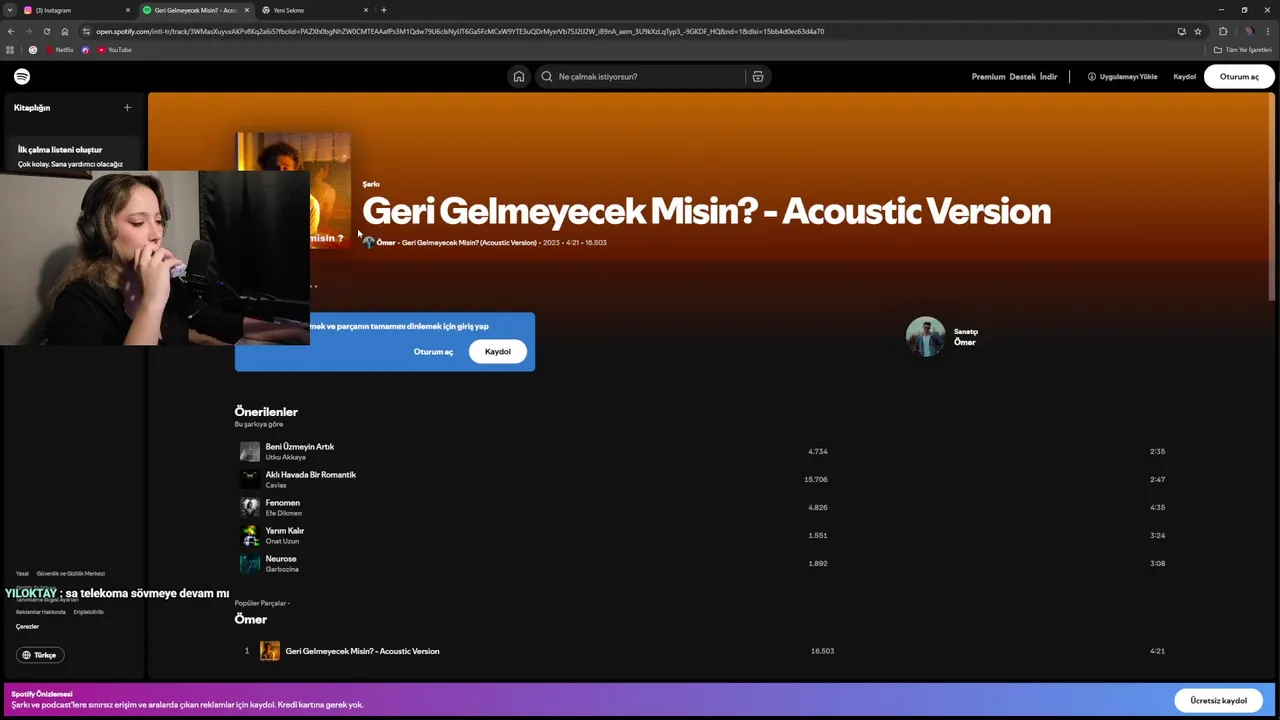Open the artist Onat Uzun link
Image resolution: width=1280 pixels, height=720 pixels.
(x=282, y=541)
